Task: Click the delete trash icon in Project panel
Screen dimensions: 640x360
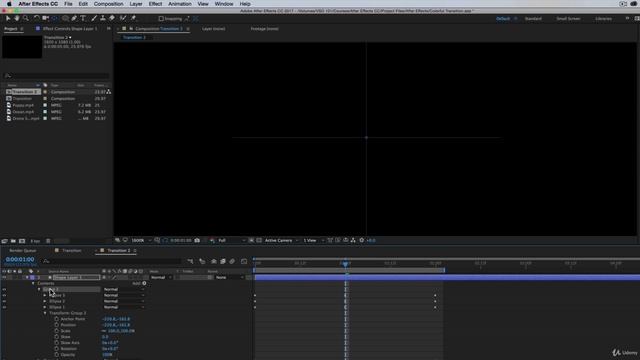Action: pyautogui.click(x=48, y=241)
